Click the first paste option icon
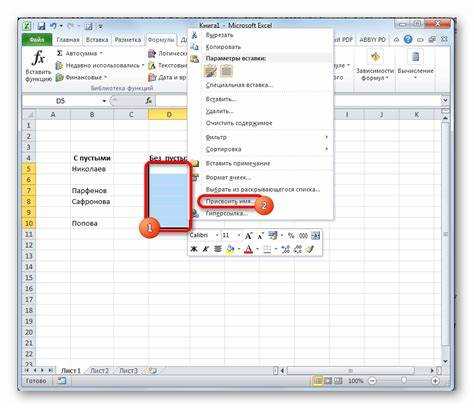This screenshot has height=408, width=474. (210, 71)
